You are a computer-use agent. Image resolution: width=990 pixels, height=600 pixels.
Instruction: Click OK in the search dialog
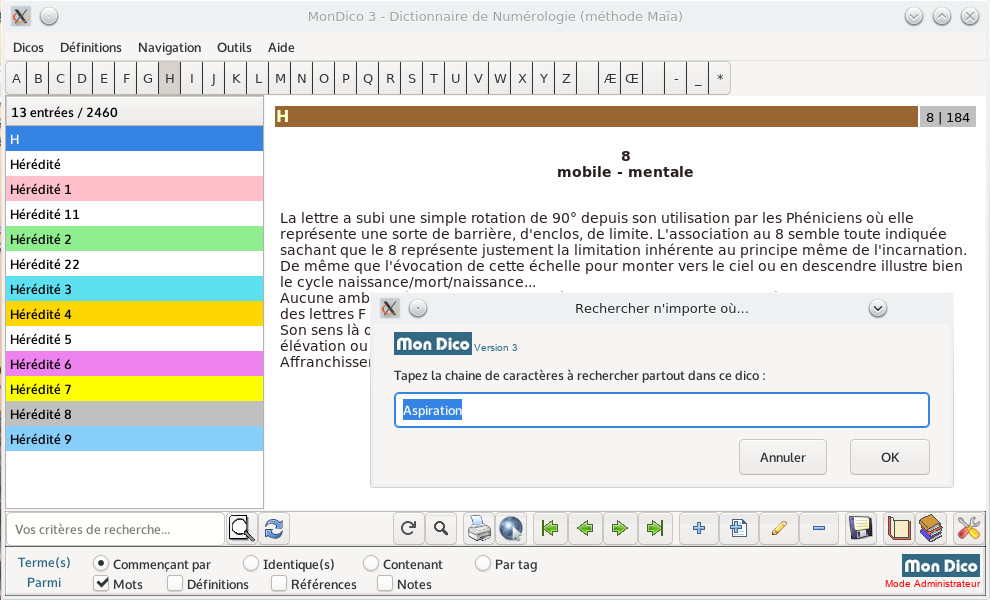click(889, 457)
